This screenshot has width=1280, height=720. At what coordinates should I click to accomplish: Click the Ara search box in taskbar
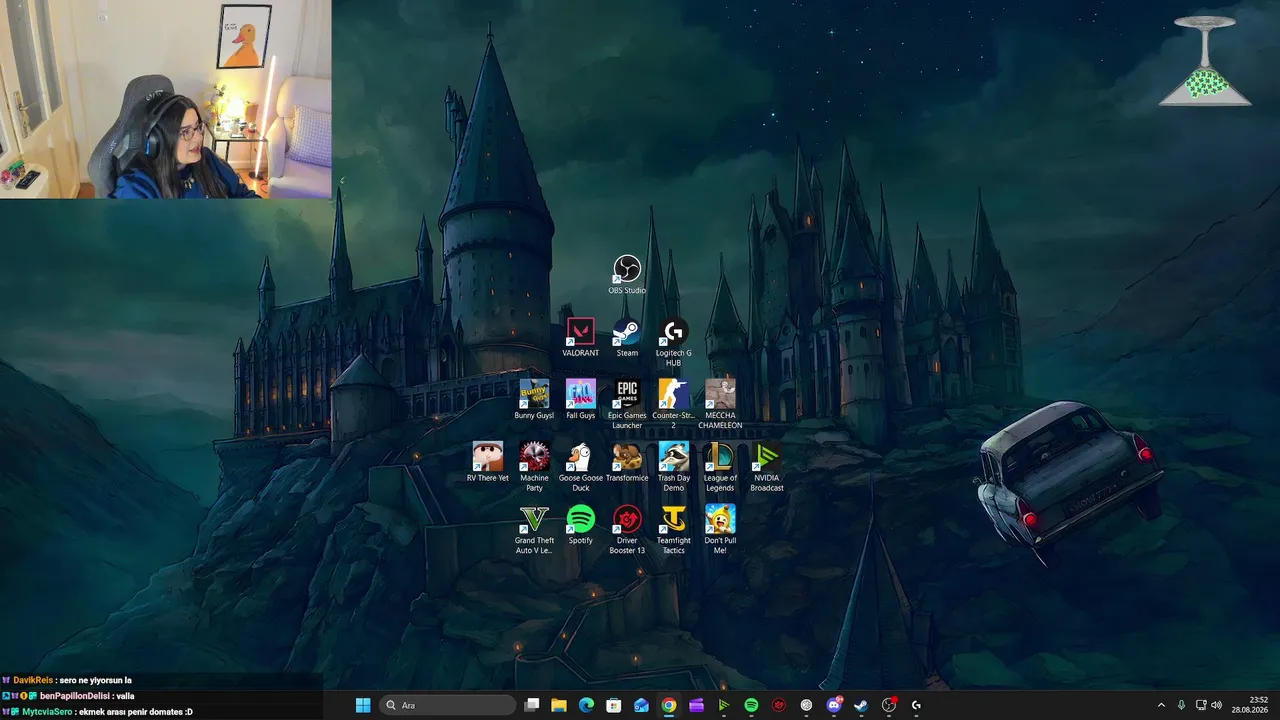[x=448, y=705]
